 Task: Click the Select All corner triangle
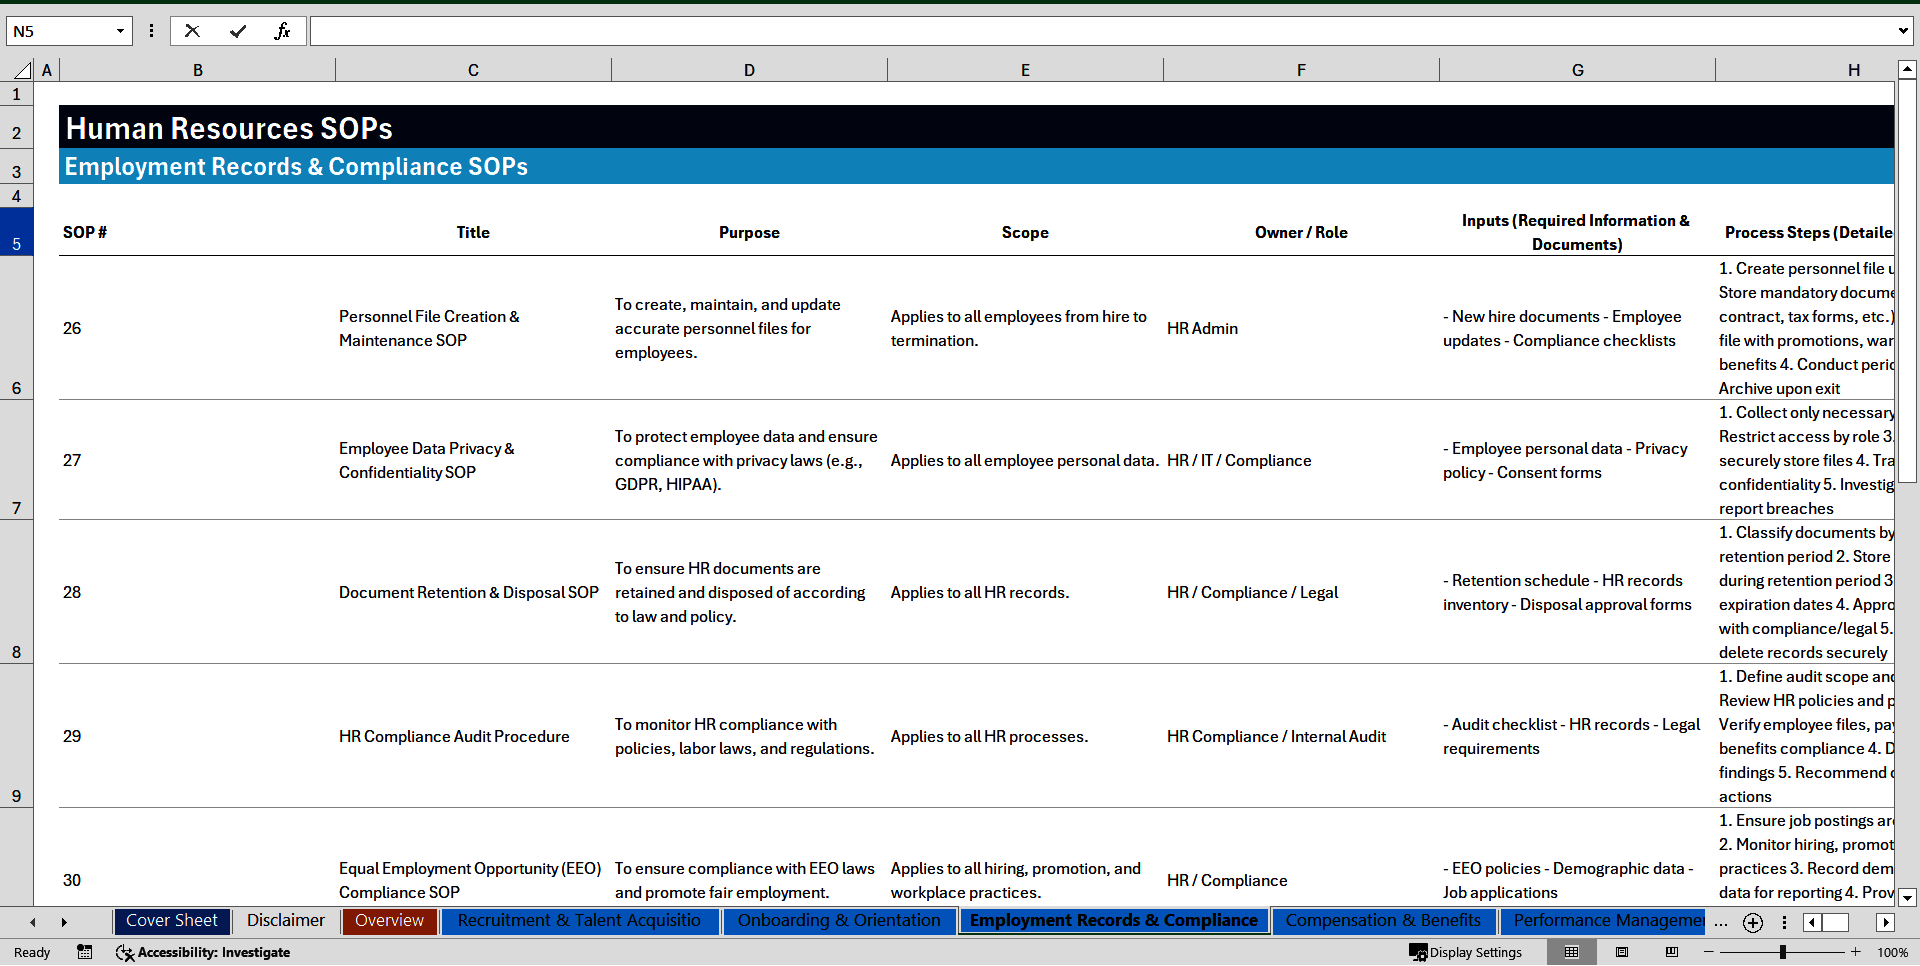[22, 70]
